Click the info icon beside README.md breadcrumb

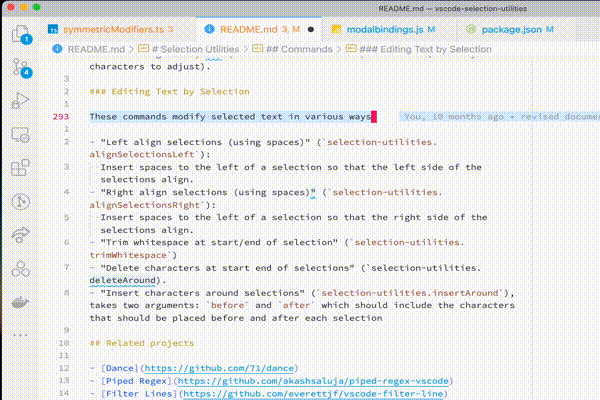point(57,49)
